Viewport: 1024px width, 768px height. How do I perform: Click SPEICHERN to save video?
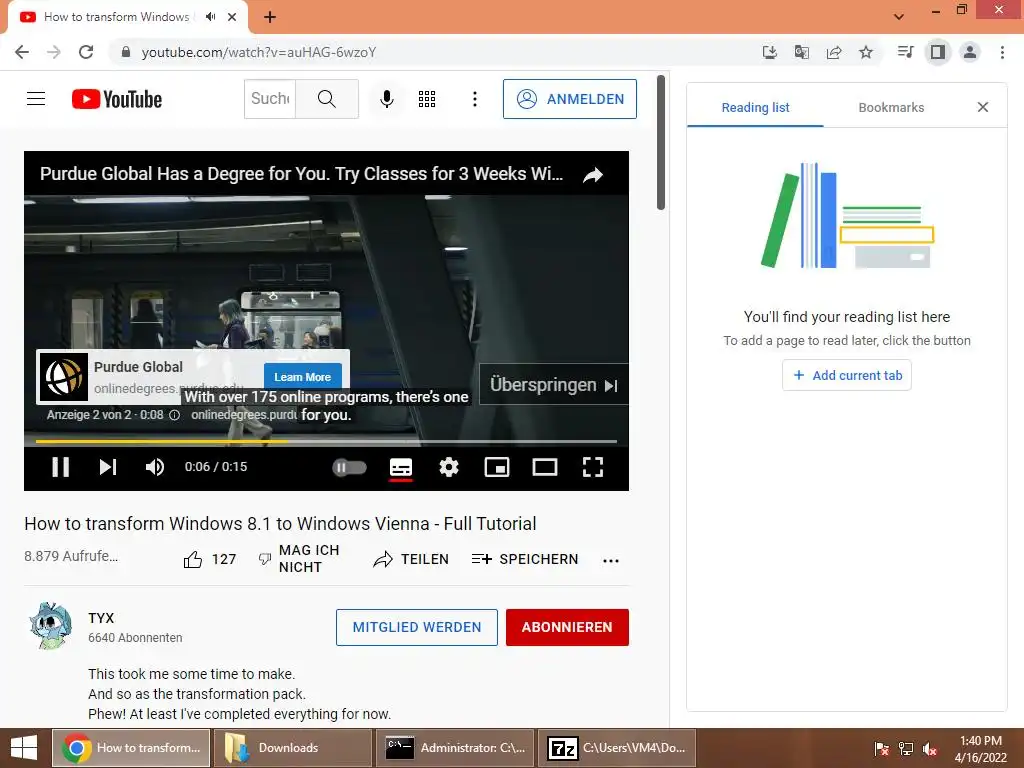coord(525,559)
